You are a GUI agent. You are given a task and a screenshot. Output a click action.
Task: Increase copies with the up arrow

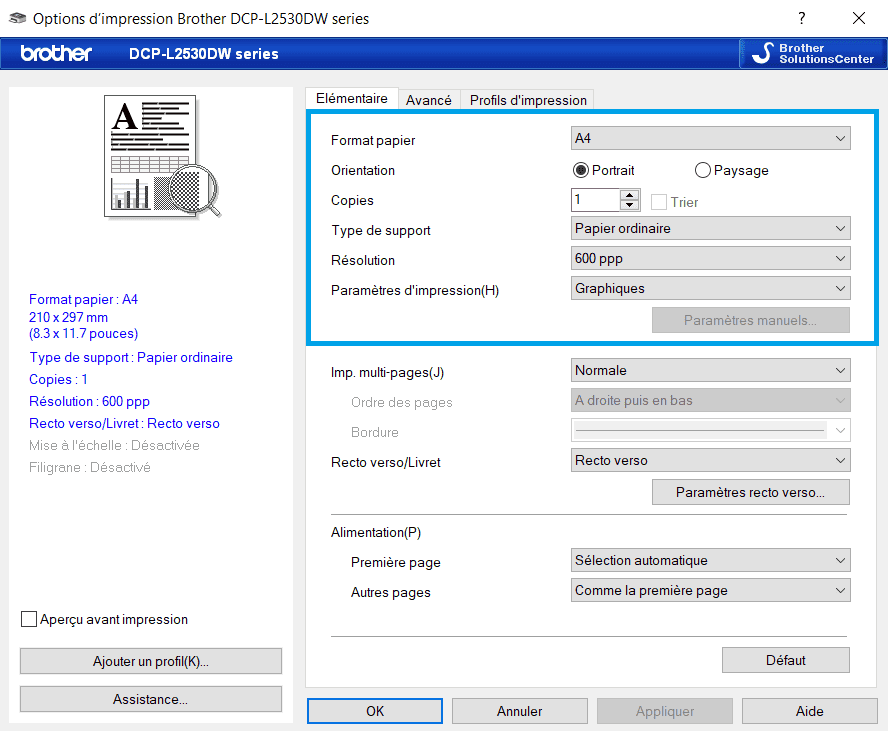point(629,195)
